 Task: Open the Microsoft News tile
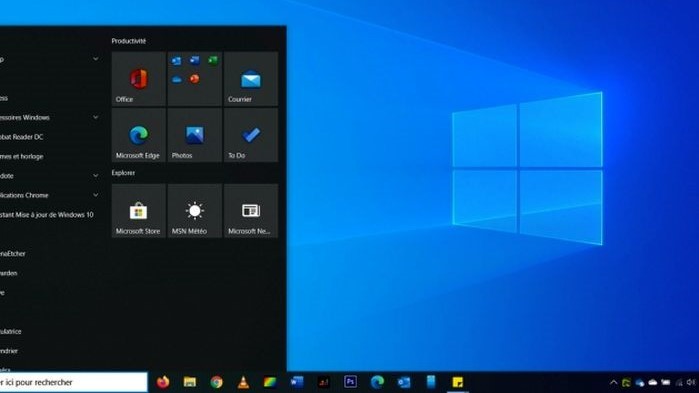point(251,211)
